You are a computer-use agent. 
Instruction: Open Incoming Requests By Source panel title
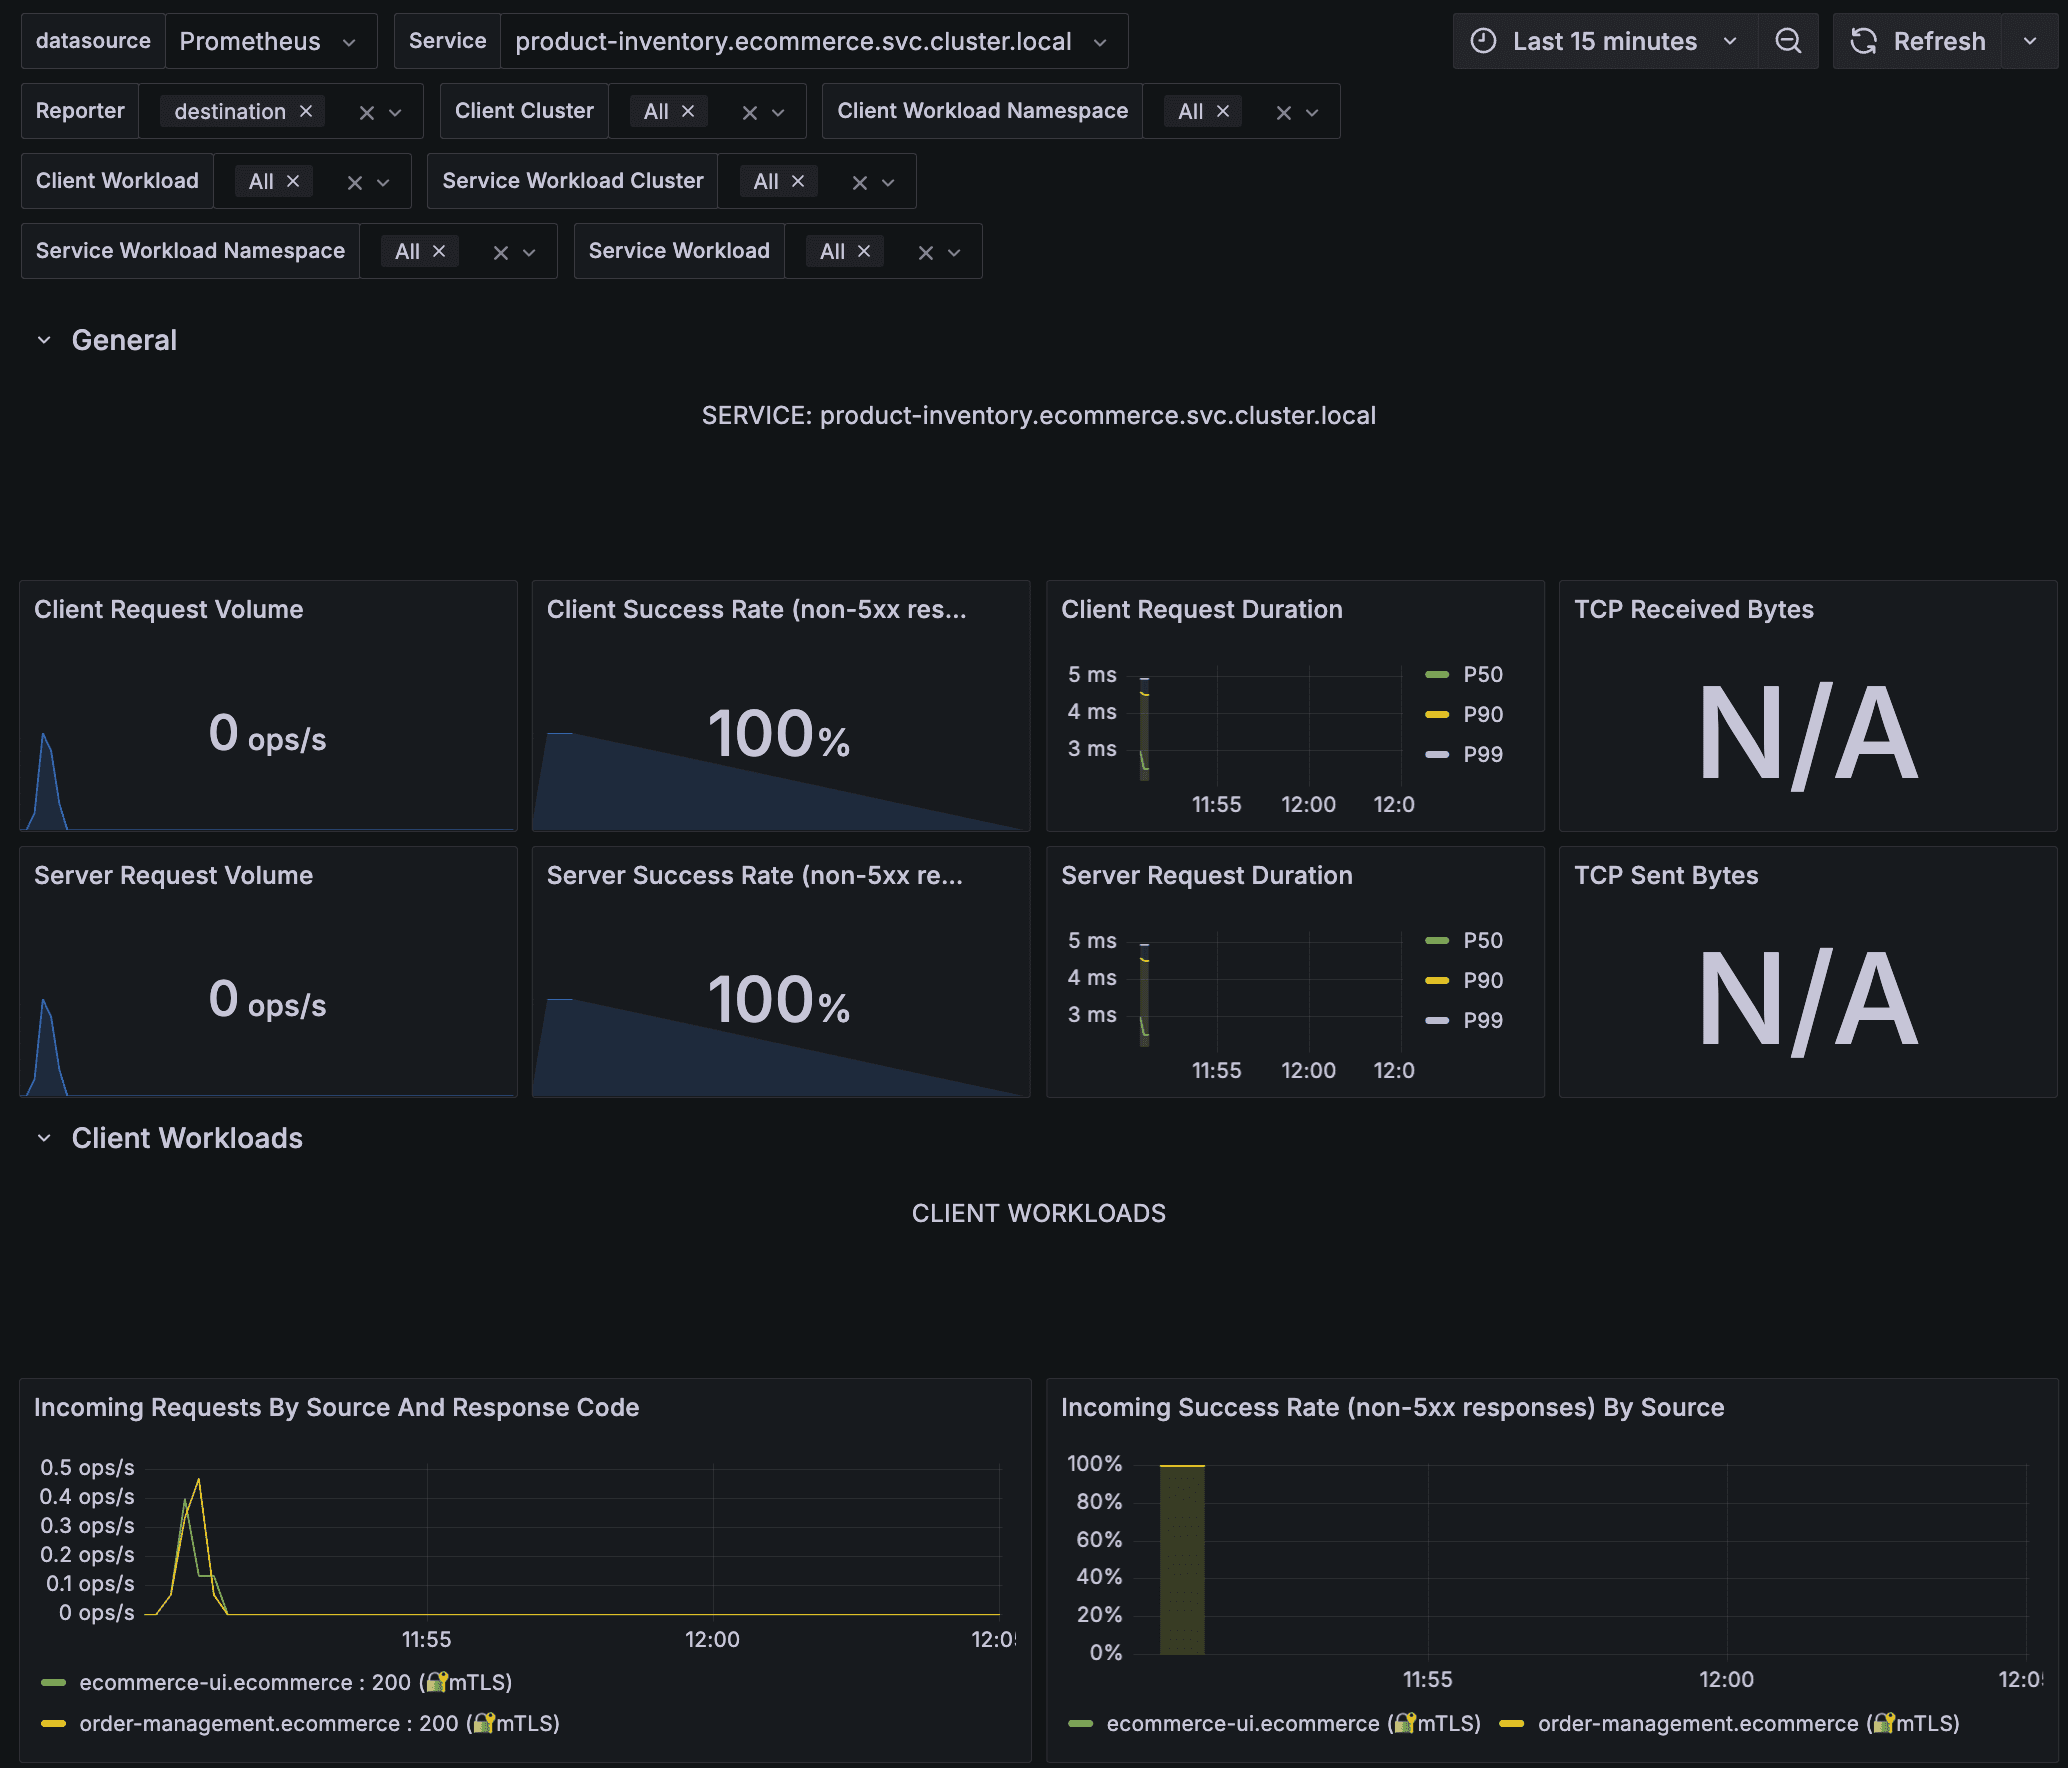pos(337,1407)
